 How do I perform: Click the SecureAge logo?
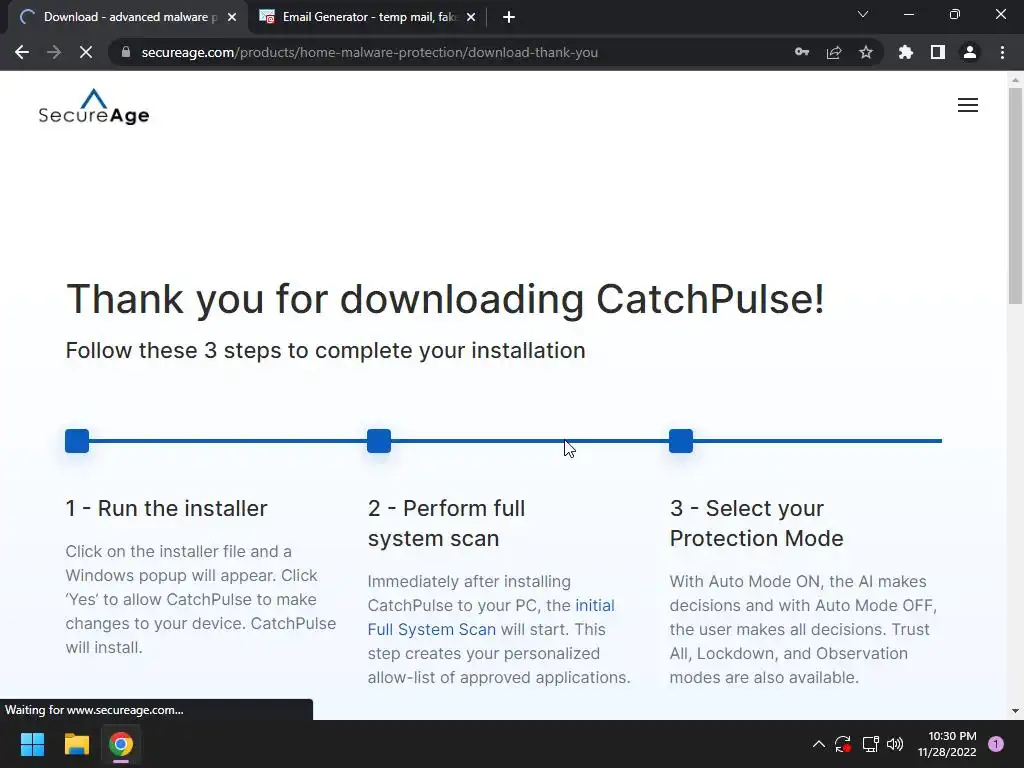pyautogui.click(x=94, y=106)
